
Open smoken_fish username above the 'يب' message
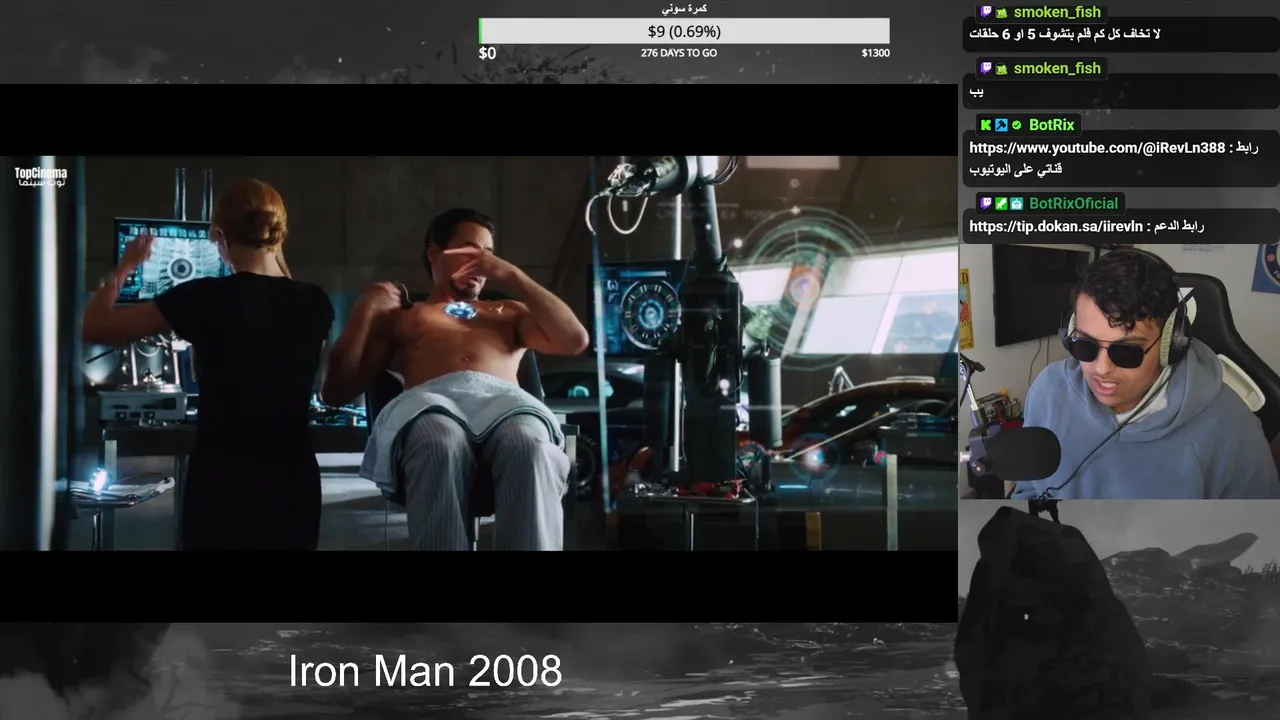coord(1057,68)
